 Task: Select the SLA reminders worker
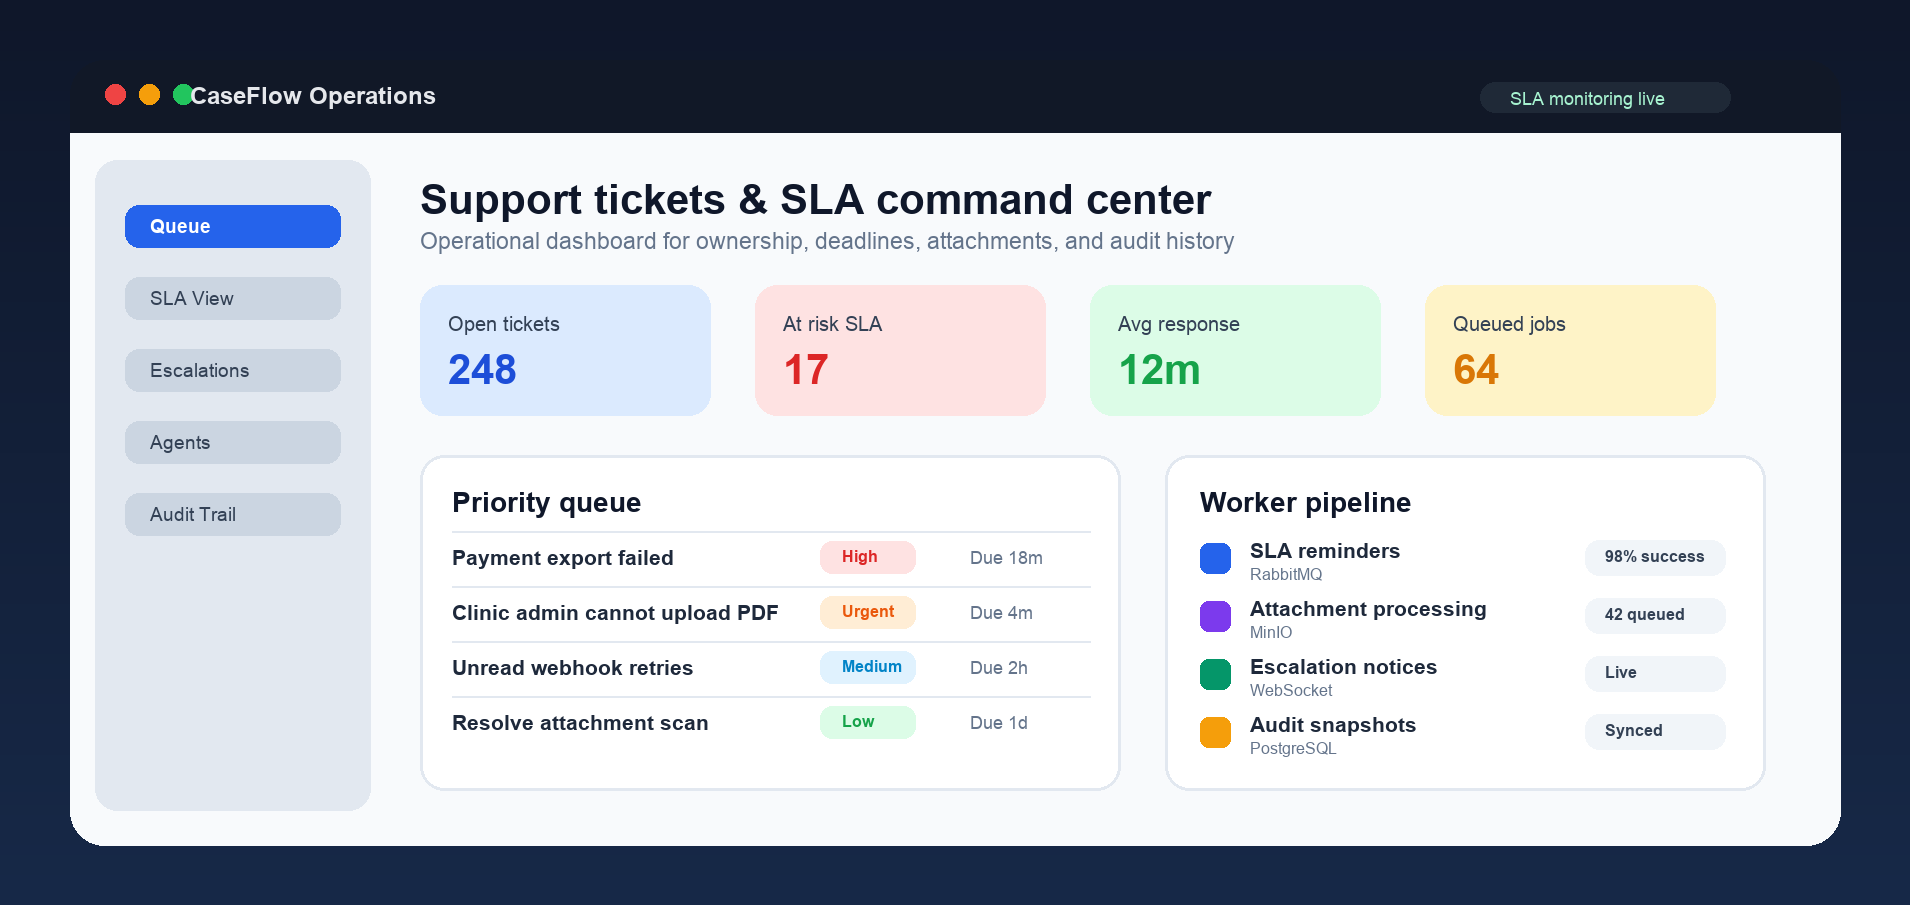click(x=1463, y=560)
